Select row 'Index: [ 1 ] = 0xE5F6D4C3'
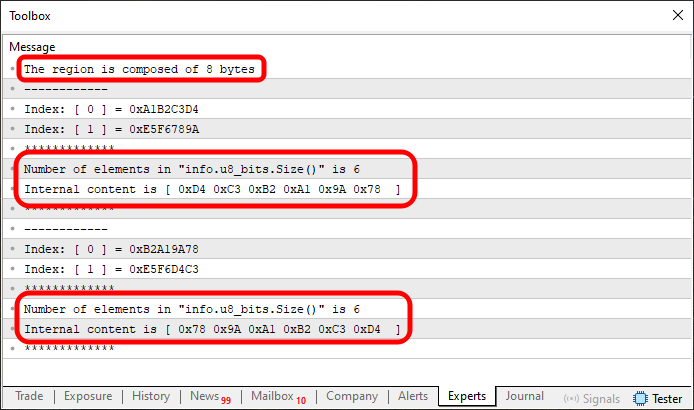The image size is (694, 410). pyautogui.click(x=347, y=269)
